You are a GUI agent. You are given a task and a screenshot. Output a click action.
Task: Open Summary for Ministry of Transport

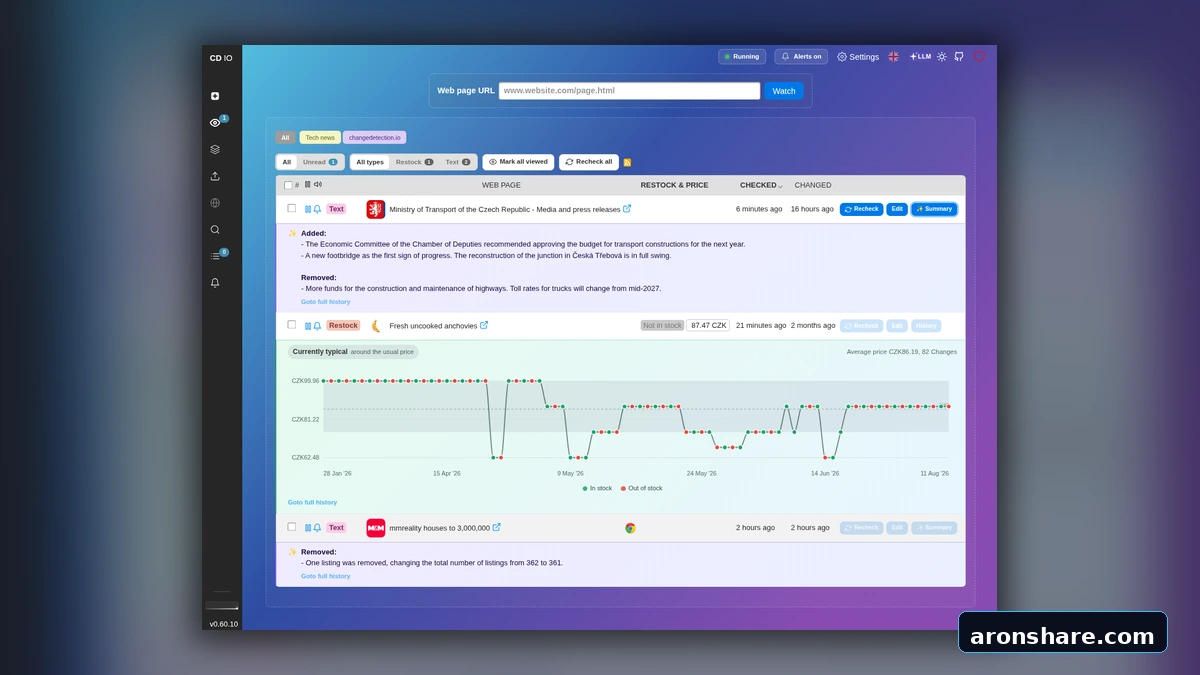point(934,209)
